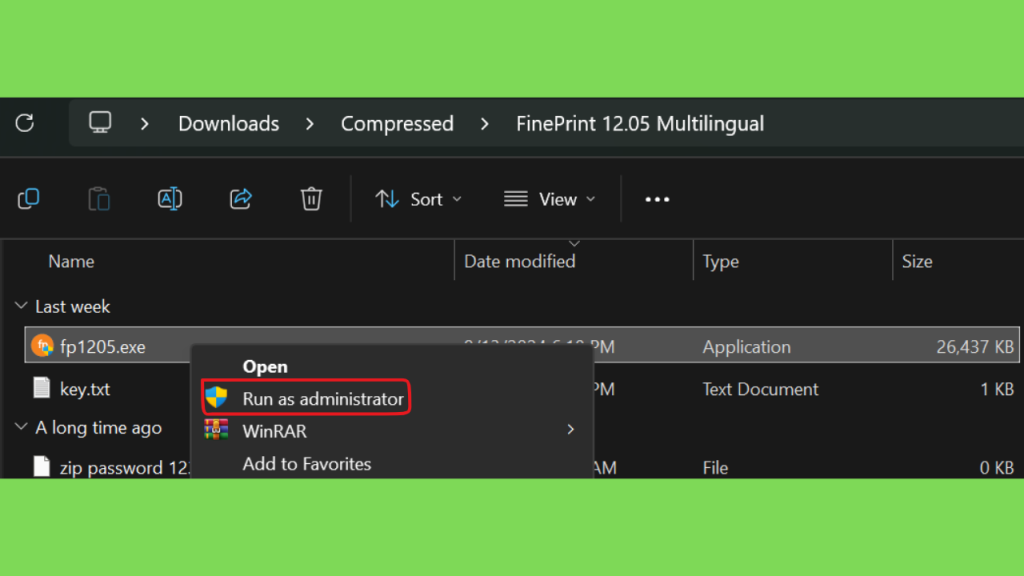Select the zip password file name
This screenshot has width=1024, height=576.
pos(125,468)
